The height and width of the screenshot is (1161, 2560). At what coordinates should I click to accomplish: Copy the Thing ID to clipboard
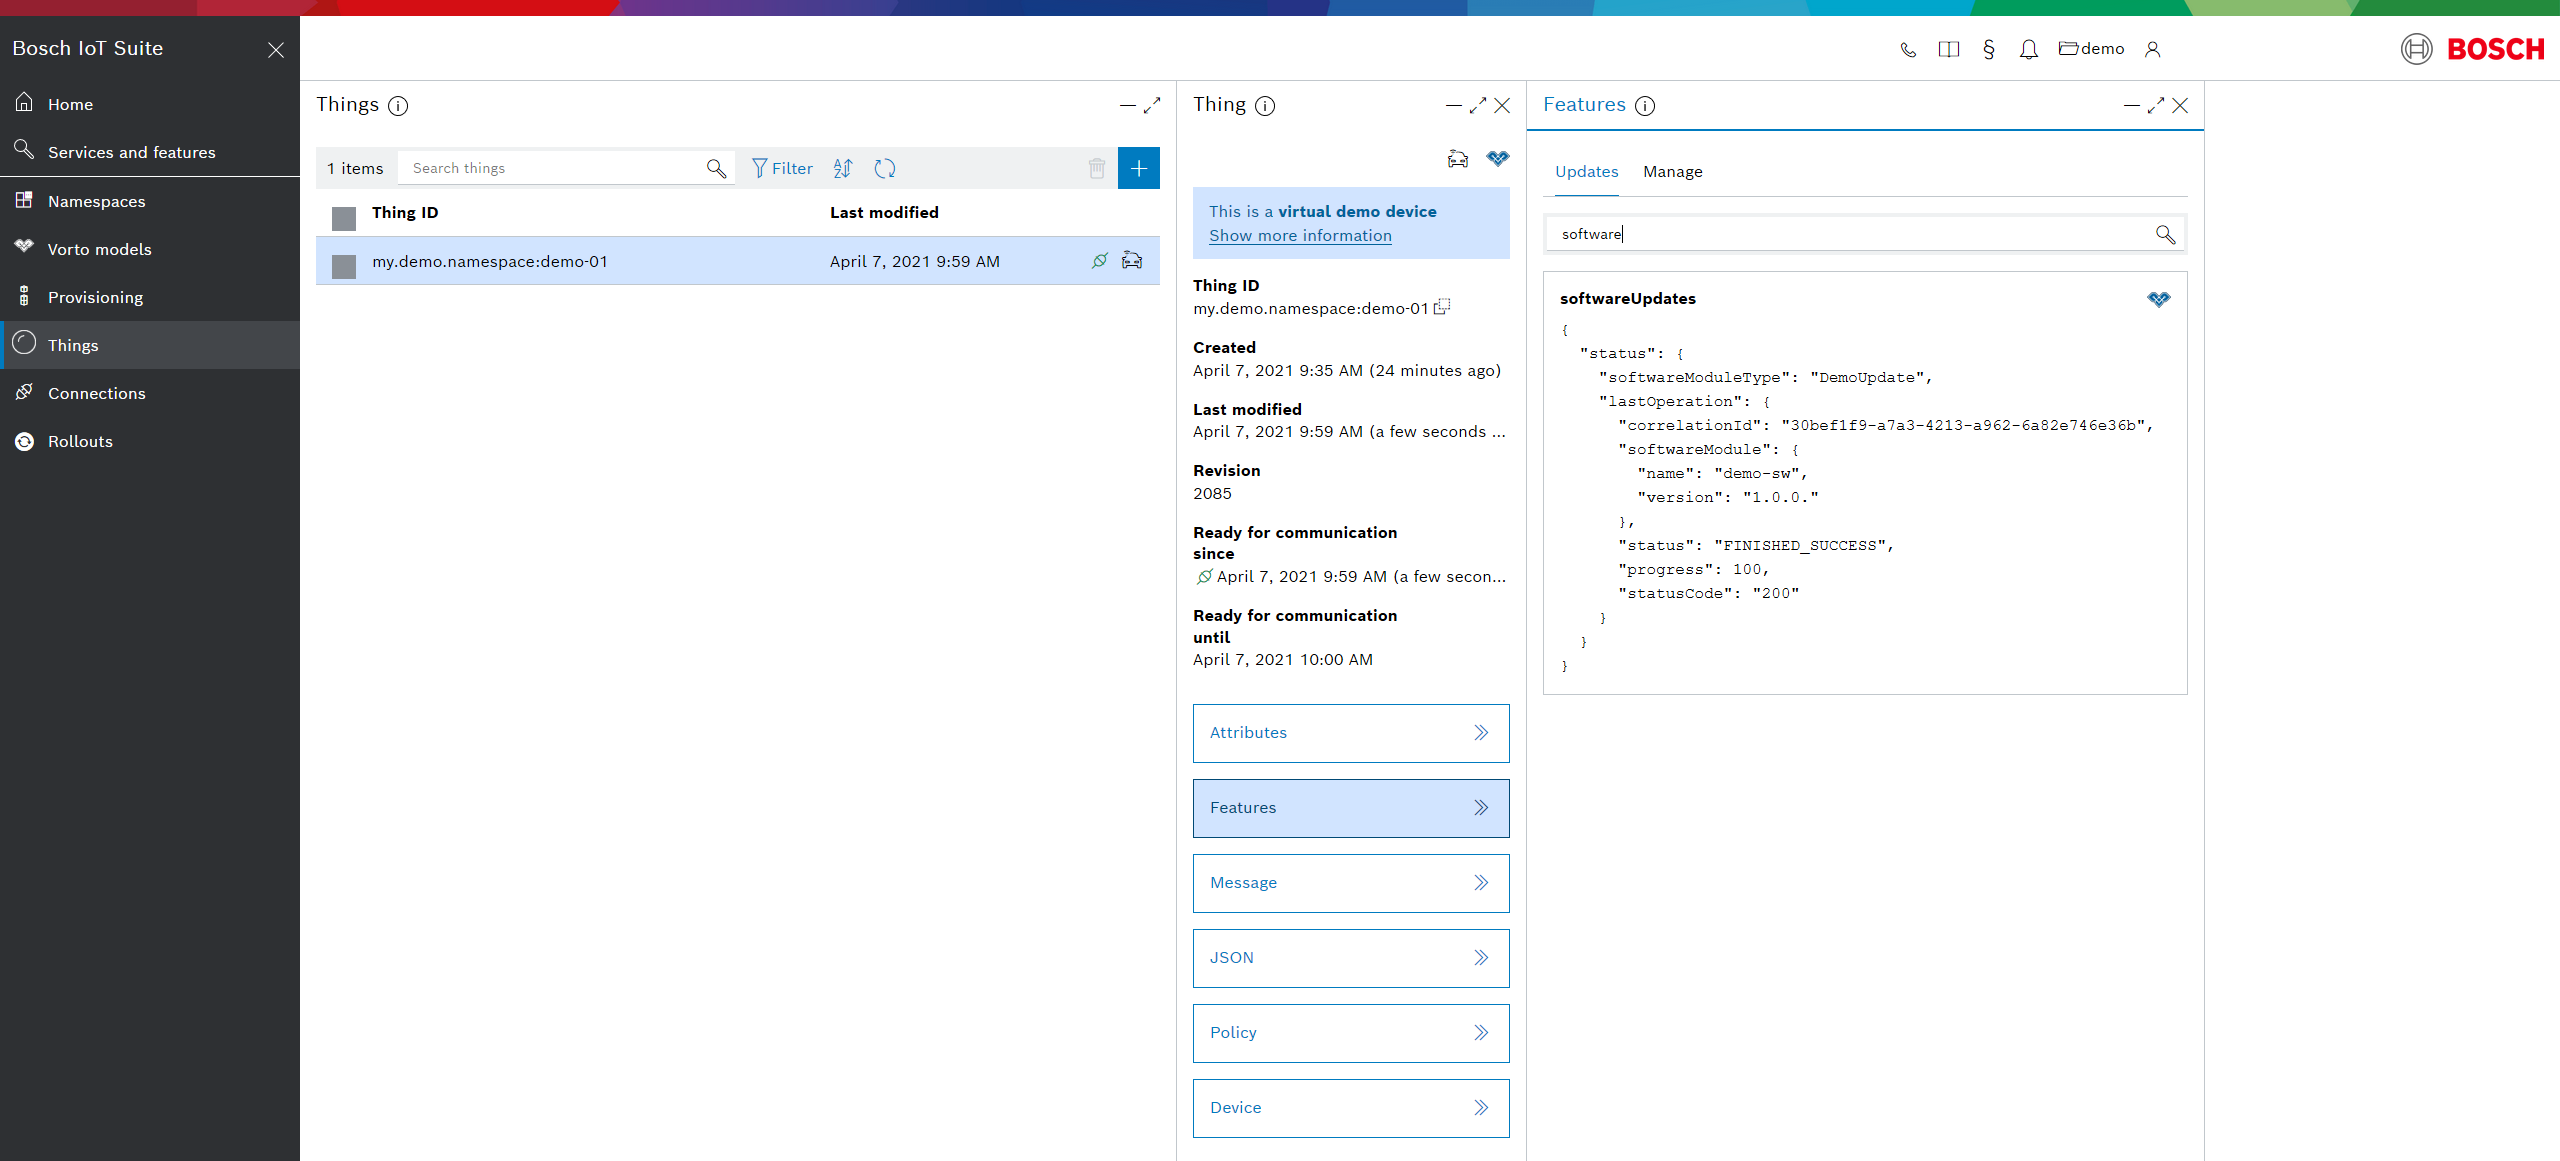(x=1442, y=307)
